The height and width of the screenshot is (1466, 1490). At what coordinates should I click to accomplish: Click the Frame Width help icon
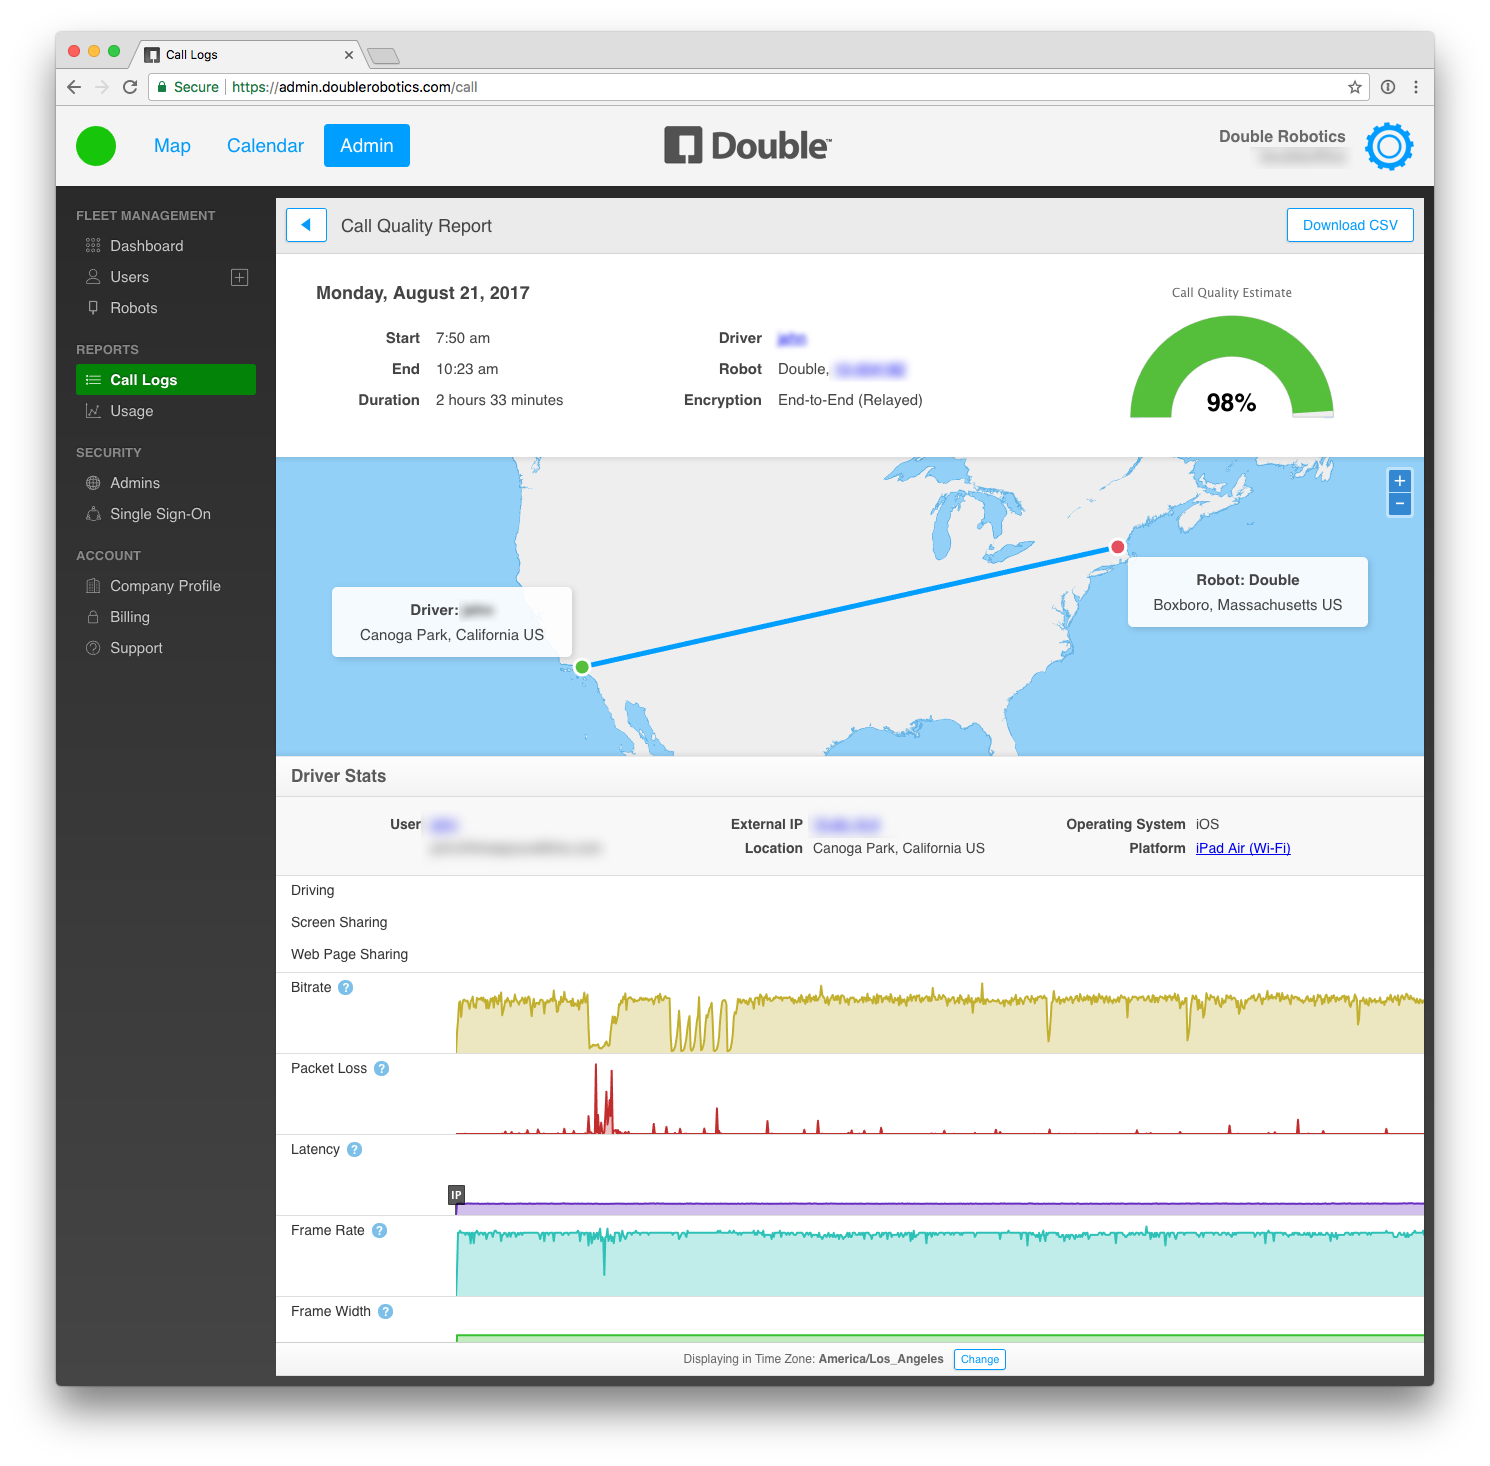(385, 1312)
